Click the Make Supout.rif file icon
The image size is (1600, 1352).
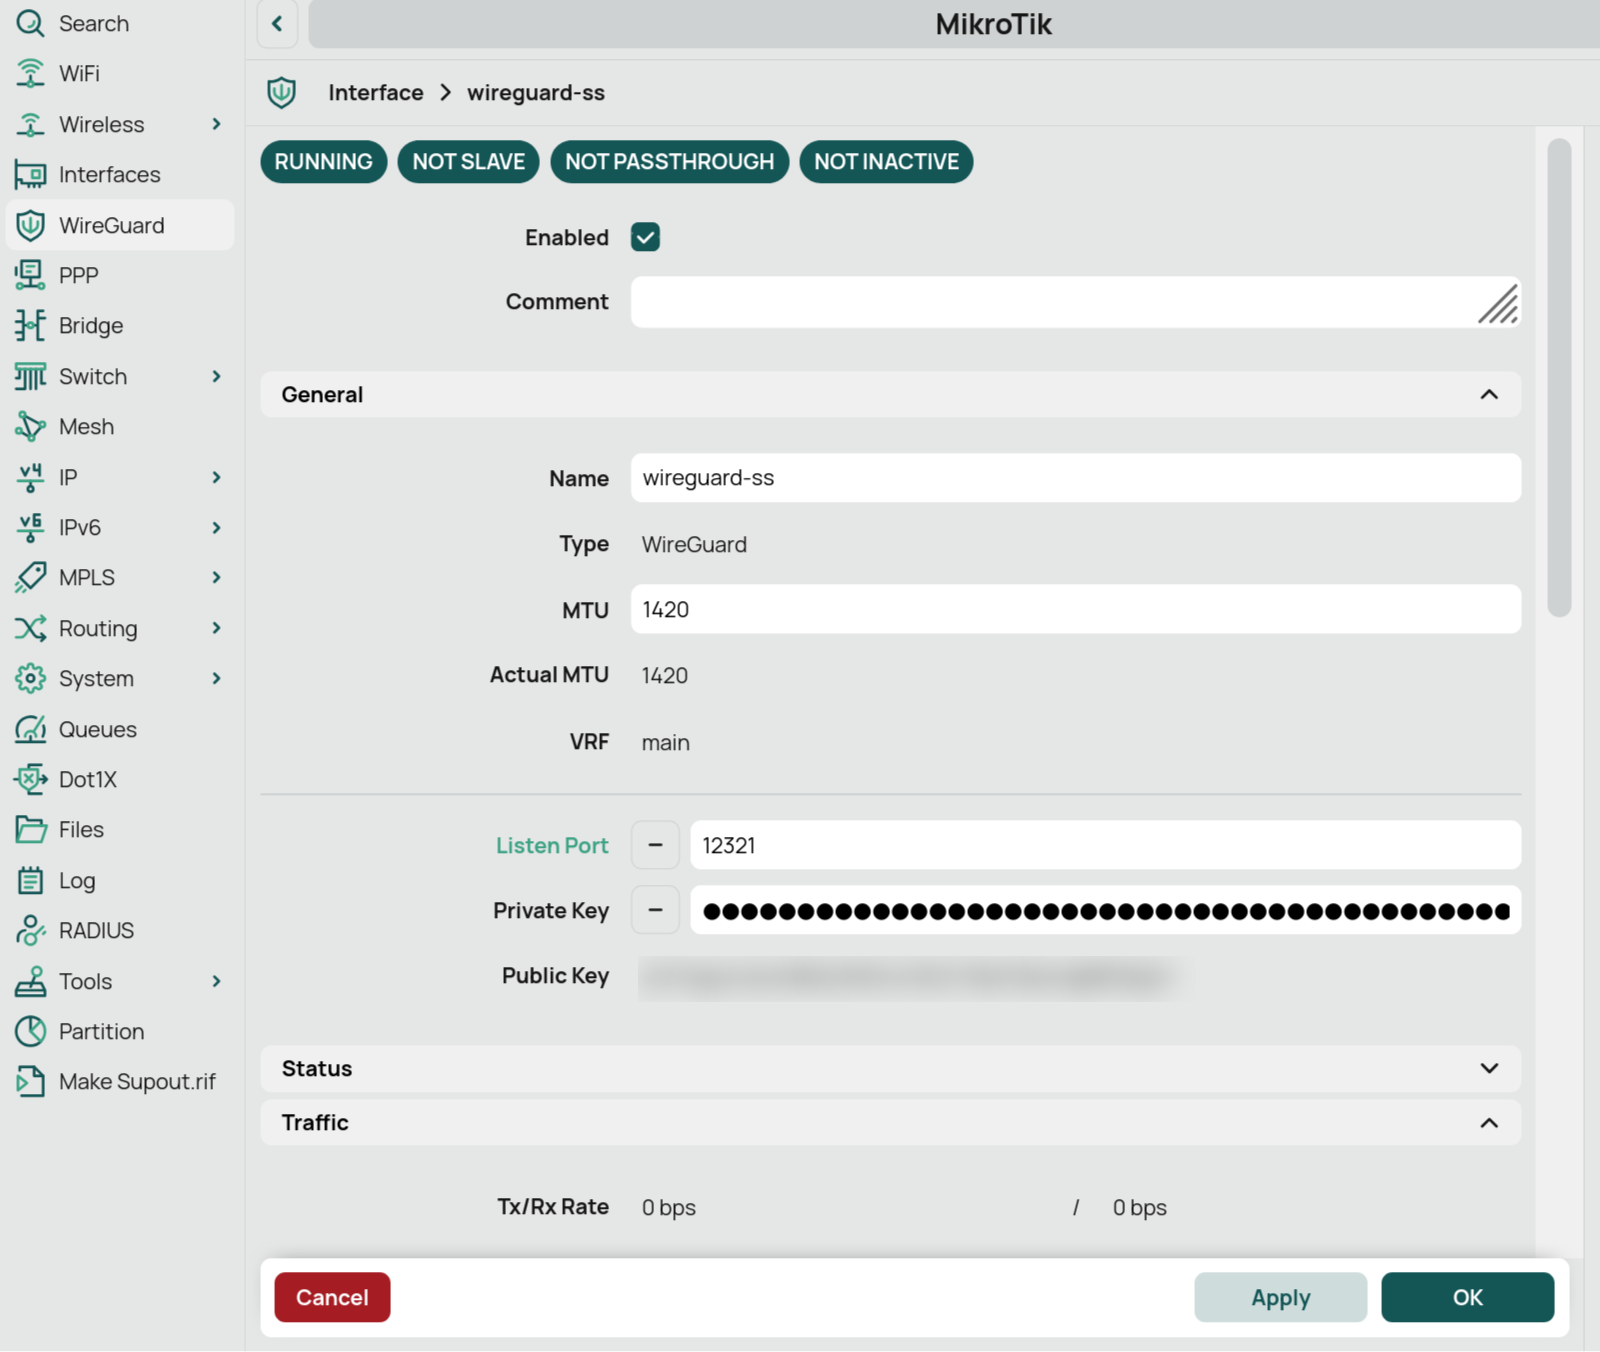pos(30,1082)
